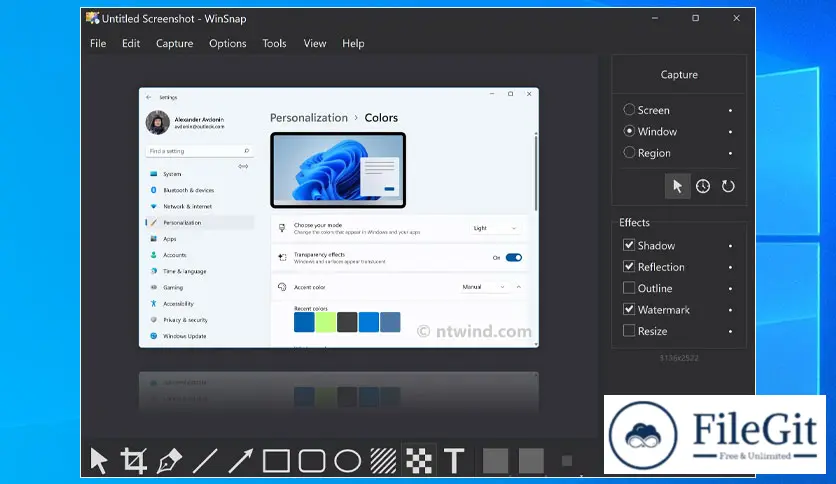Click the Effects section label

(634, 222)
